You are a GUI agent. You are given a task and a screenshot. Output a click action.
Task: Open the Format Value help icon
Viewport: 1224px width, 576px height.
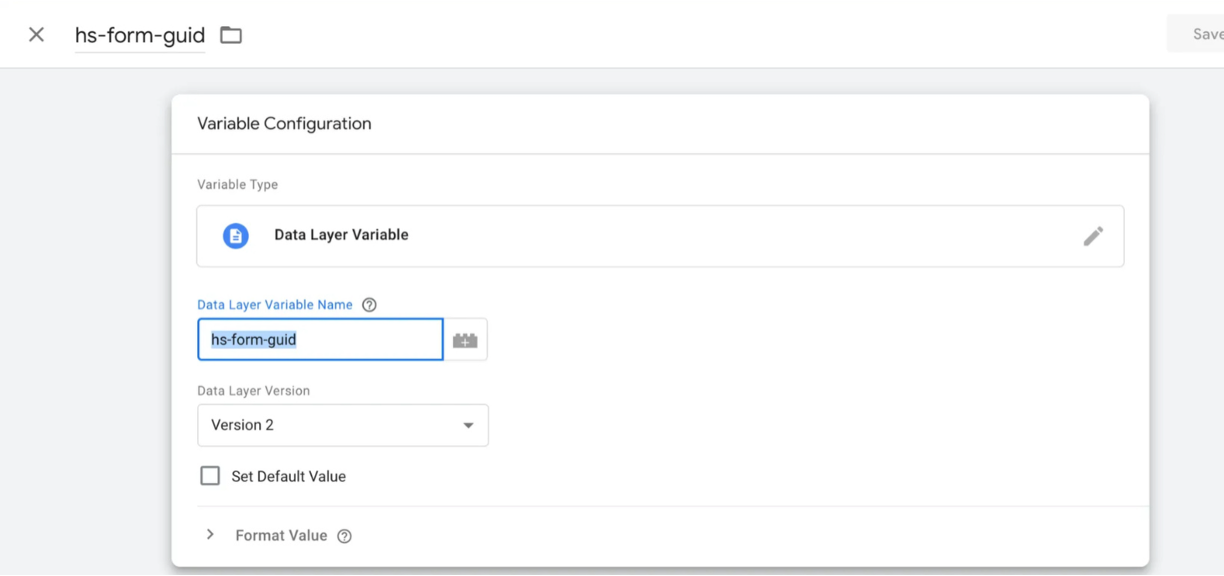(x=344, y=536)
